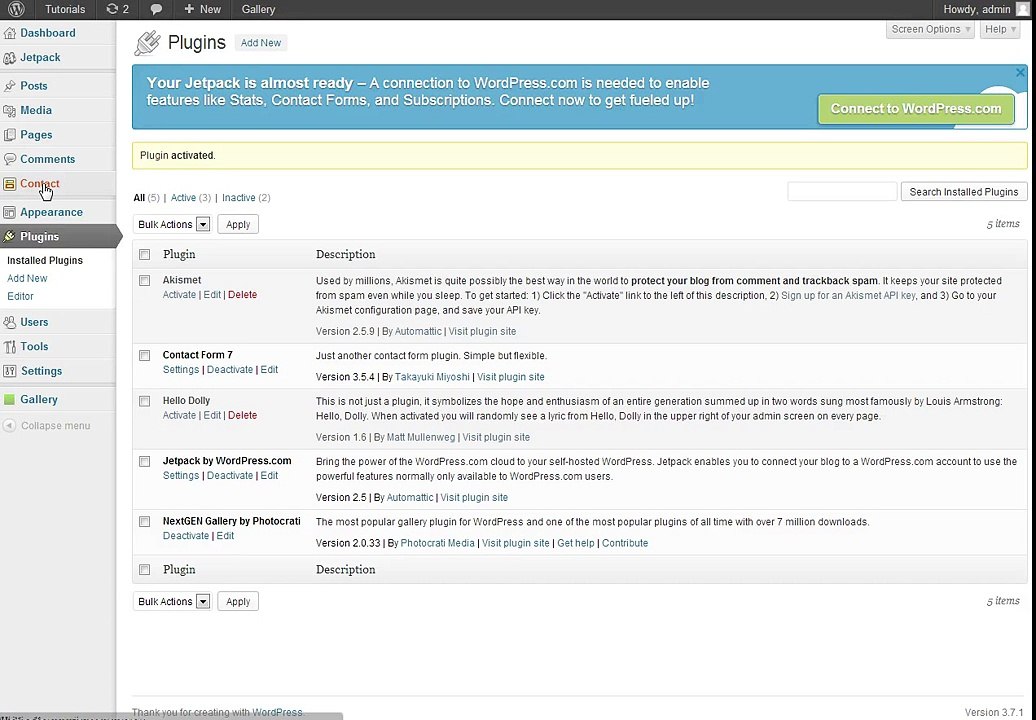Image resolution: width=1036 pixels, height=720 pixels.
Task: Click the Contact form sidebar icon
Action: [x=9, y=184]
